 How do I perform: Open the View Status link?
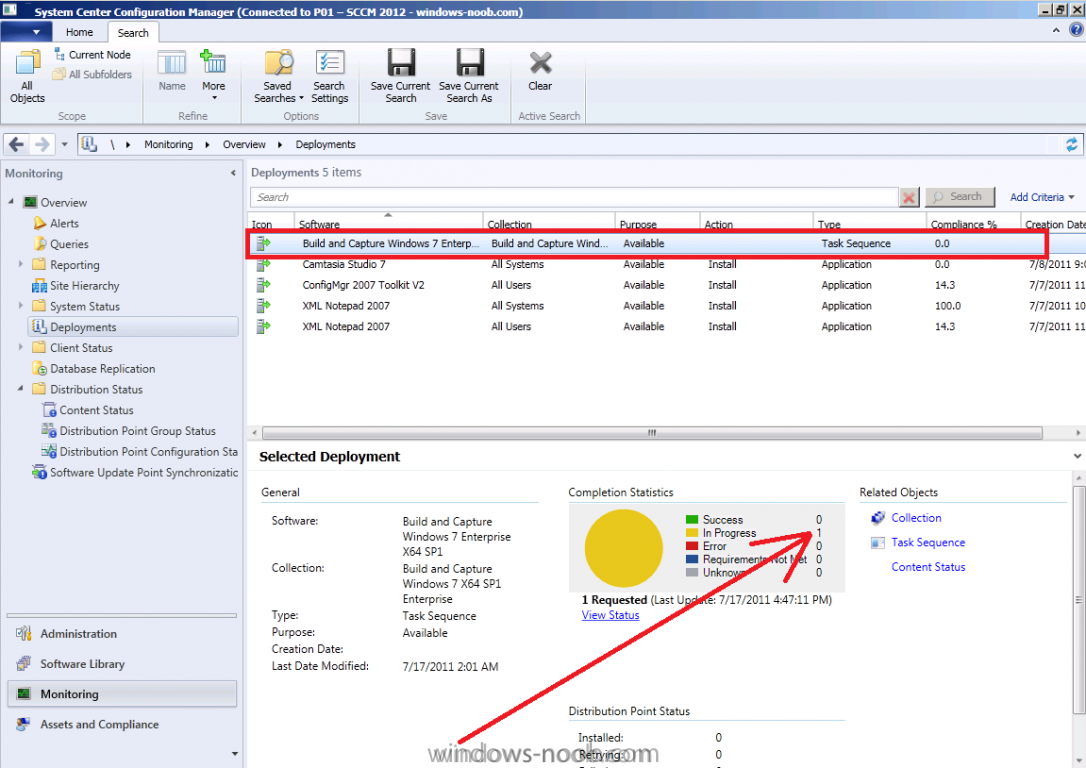click(610, 615)
